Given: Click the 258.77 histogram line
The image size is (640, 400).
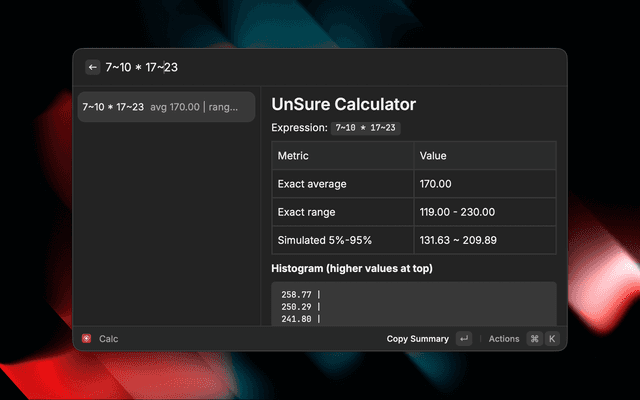Looking at the screenshot, I should 300,295.
